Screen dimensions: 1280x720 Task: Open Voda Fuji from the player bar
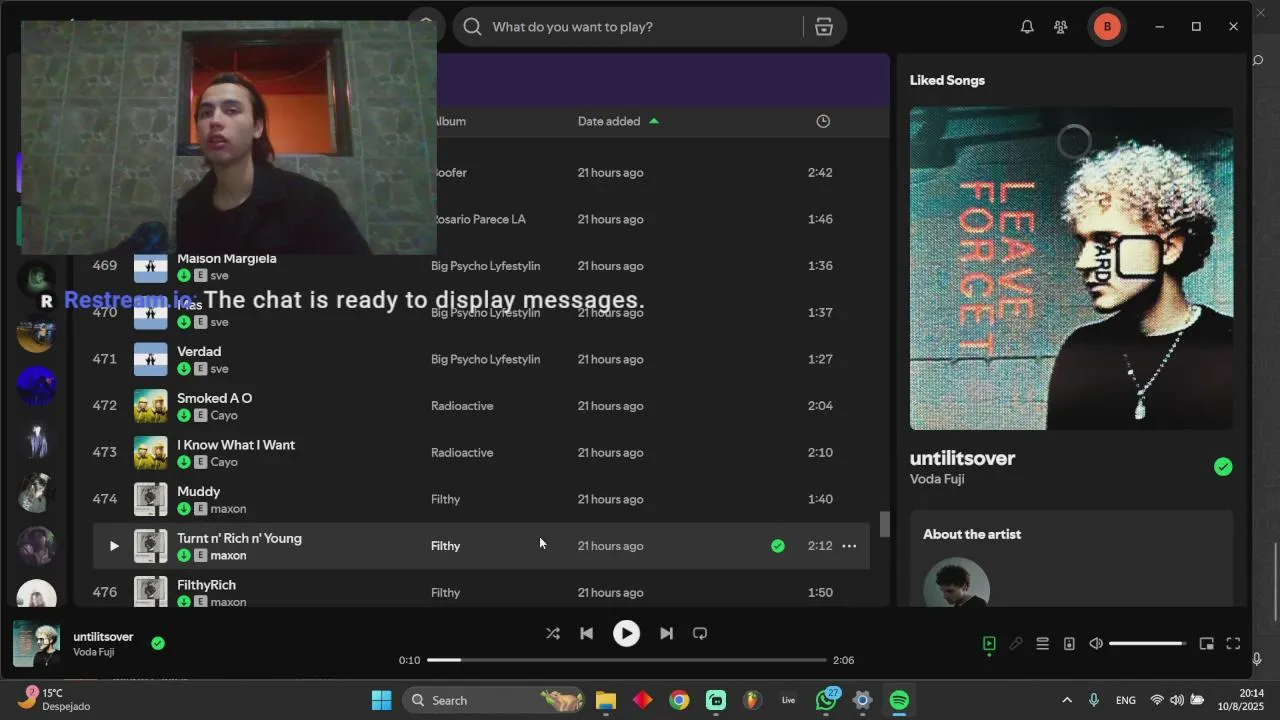(94, 652)
